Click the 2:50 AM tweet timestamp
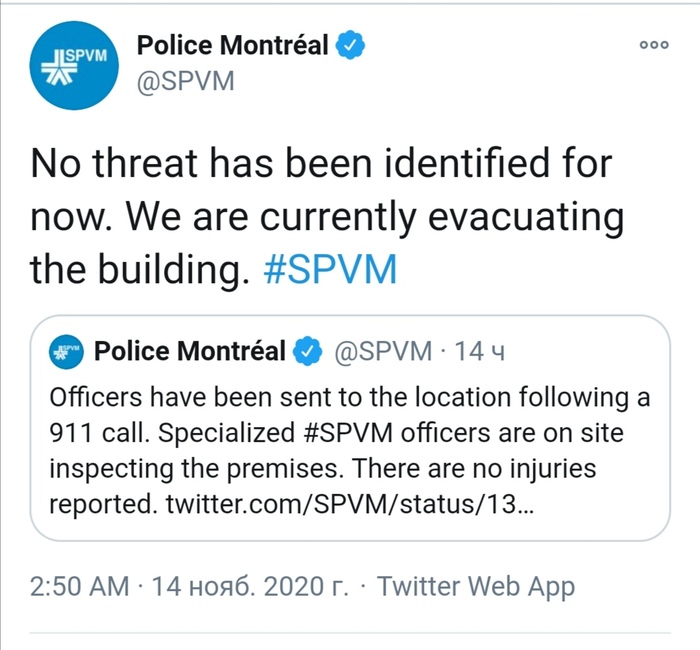Image resolution: width=700 pixels, height=650 pixels. point(79,586)
